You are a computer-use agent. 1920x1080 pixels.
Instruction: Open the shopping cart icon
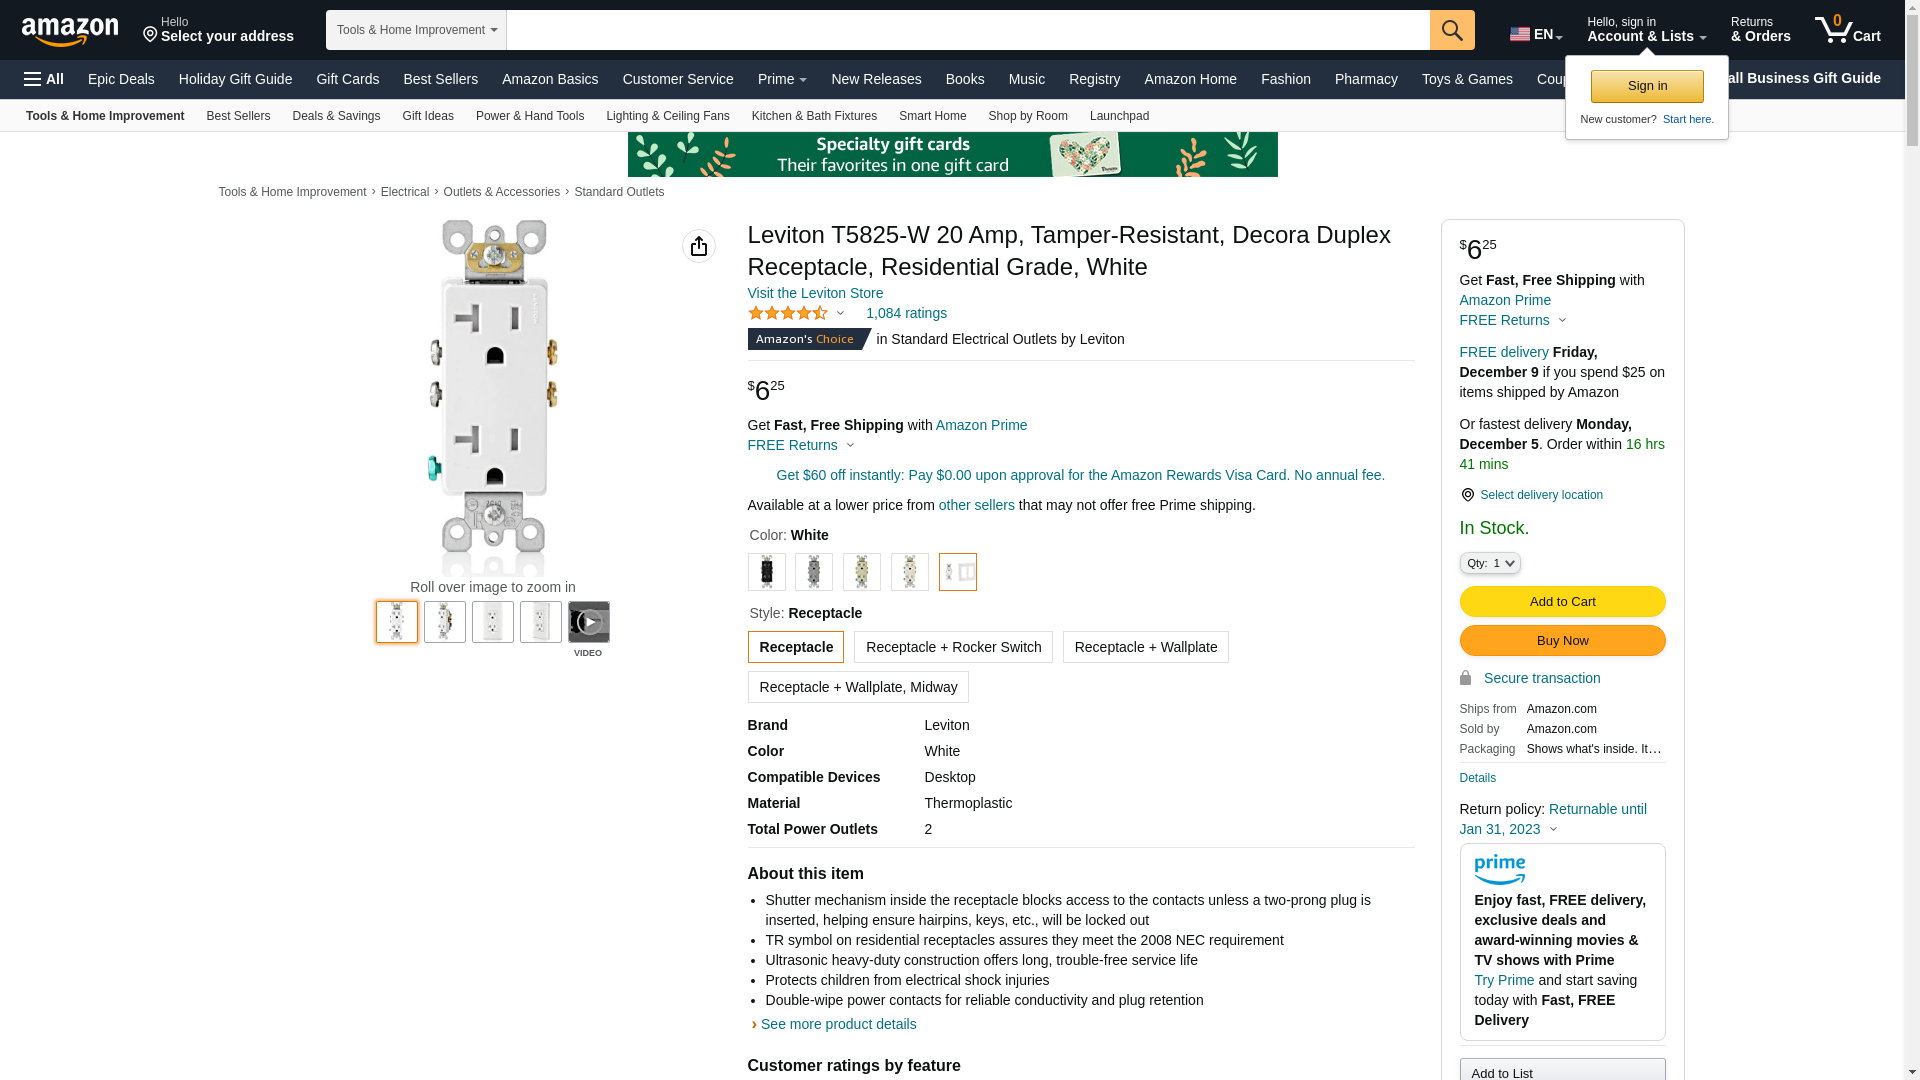(1847, 30)
